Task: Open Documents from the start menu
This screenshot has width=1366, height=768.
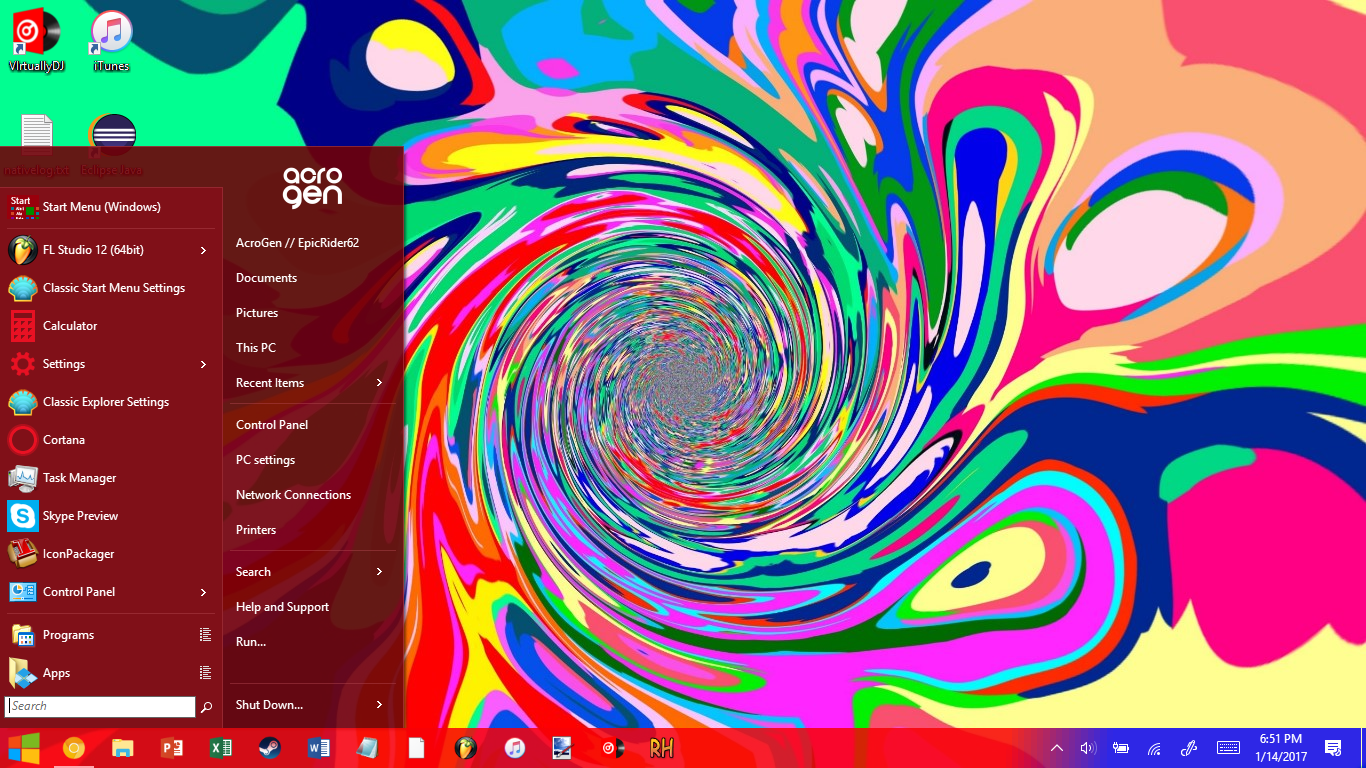Action: pyautogui.click(x=310, y=278)
